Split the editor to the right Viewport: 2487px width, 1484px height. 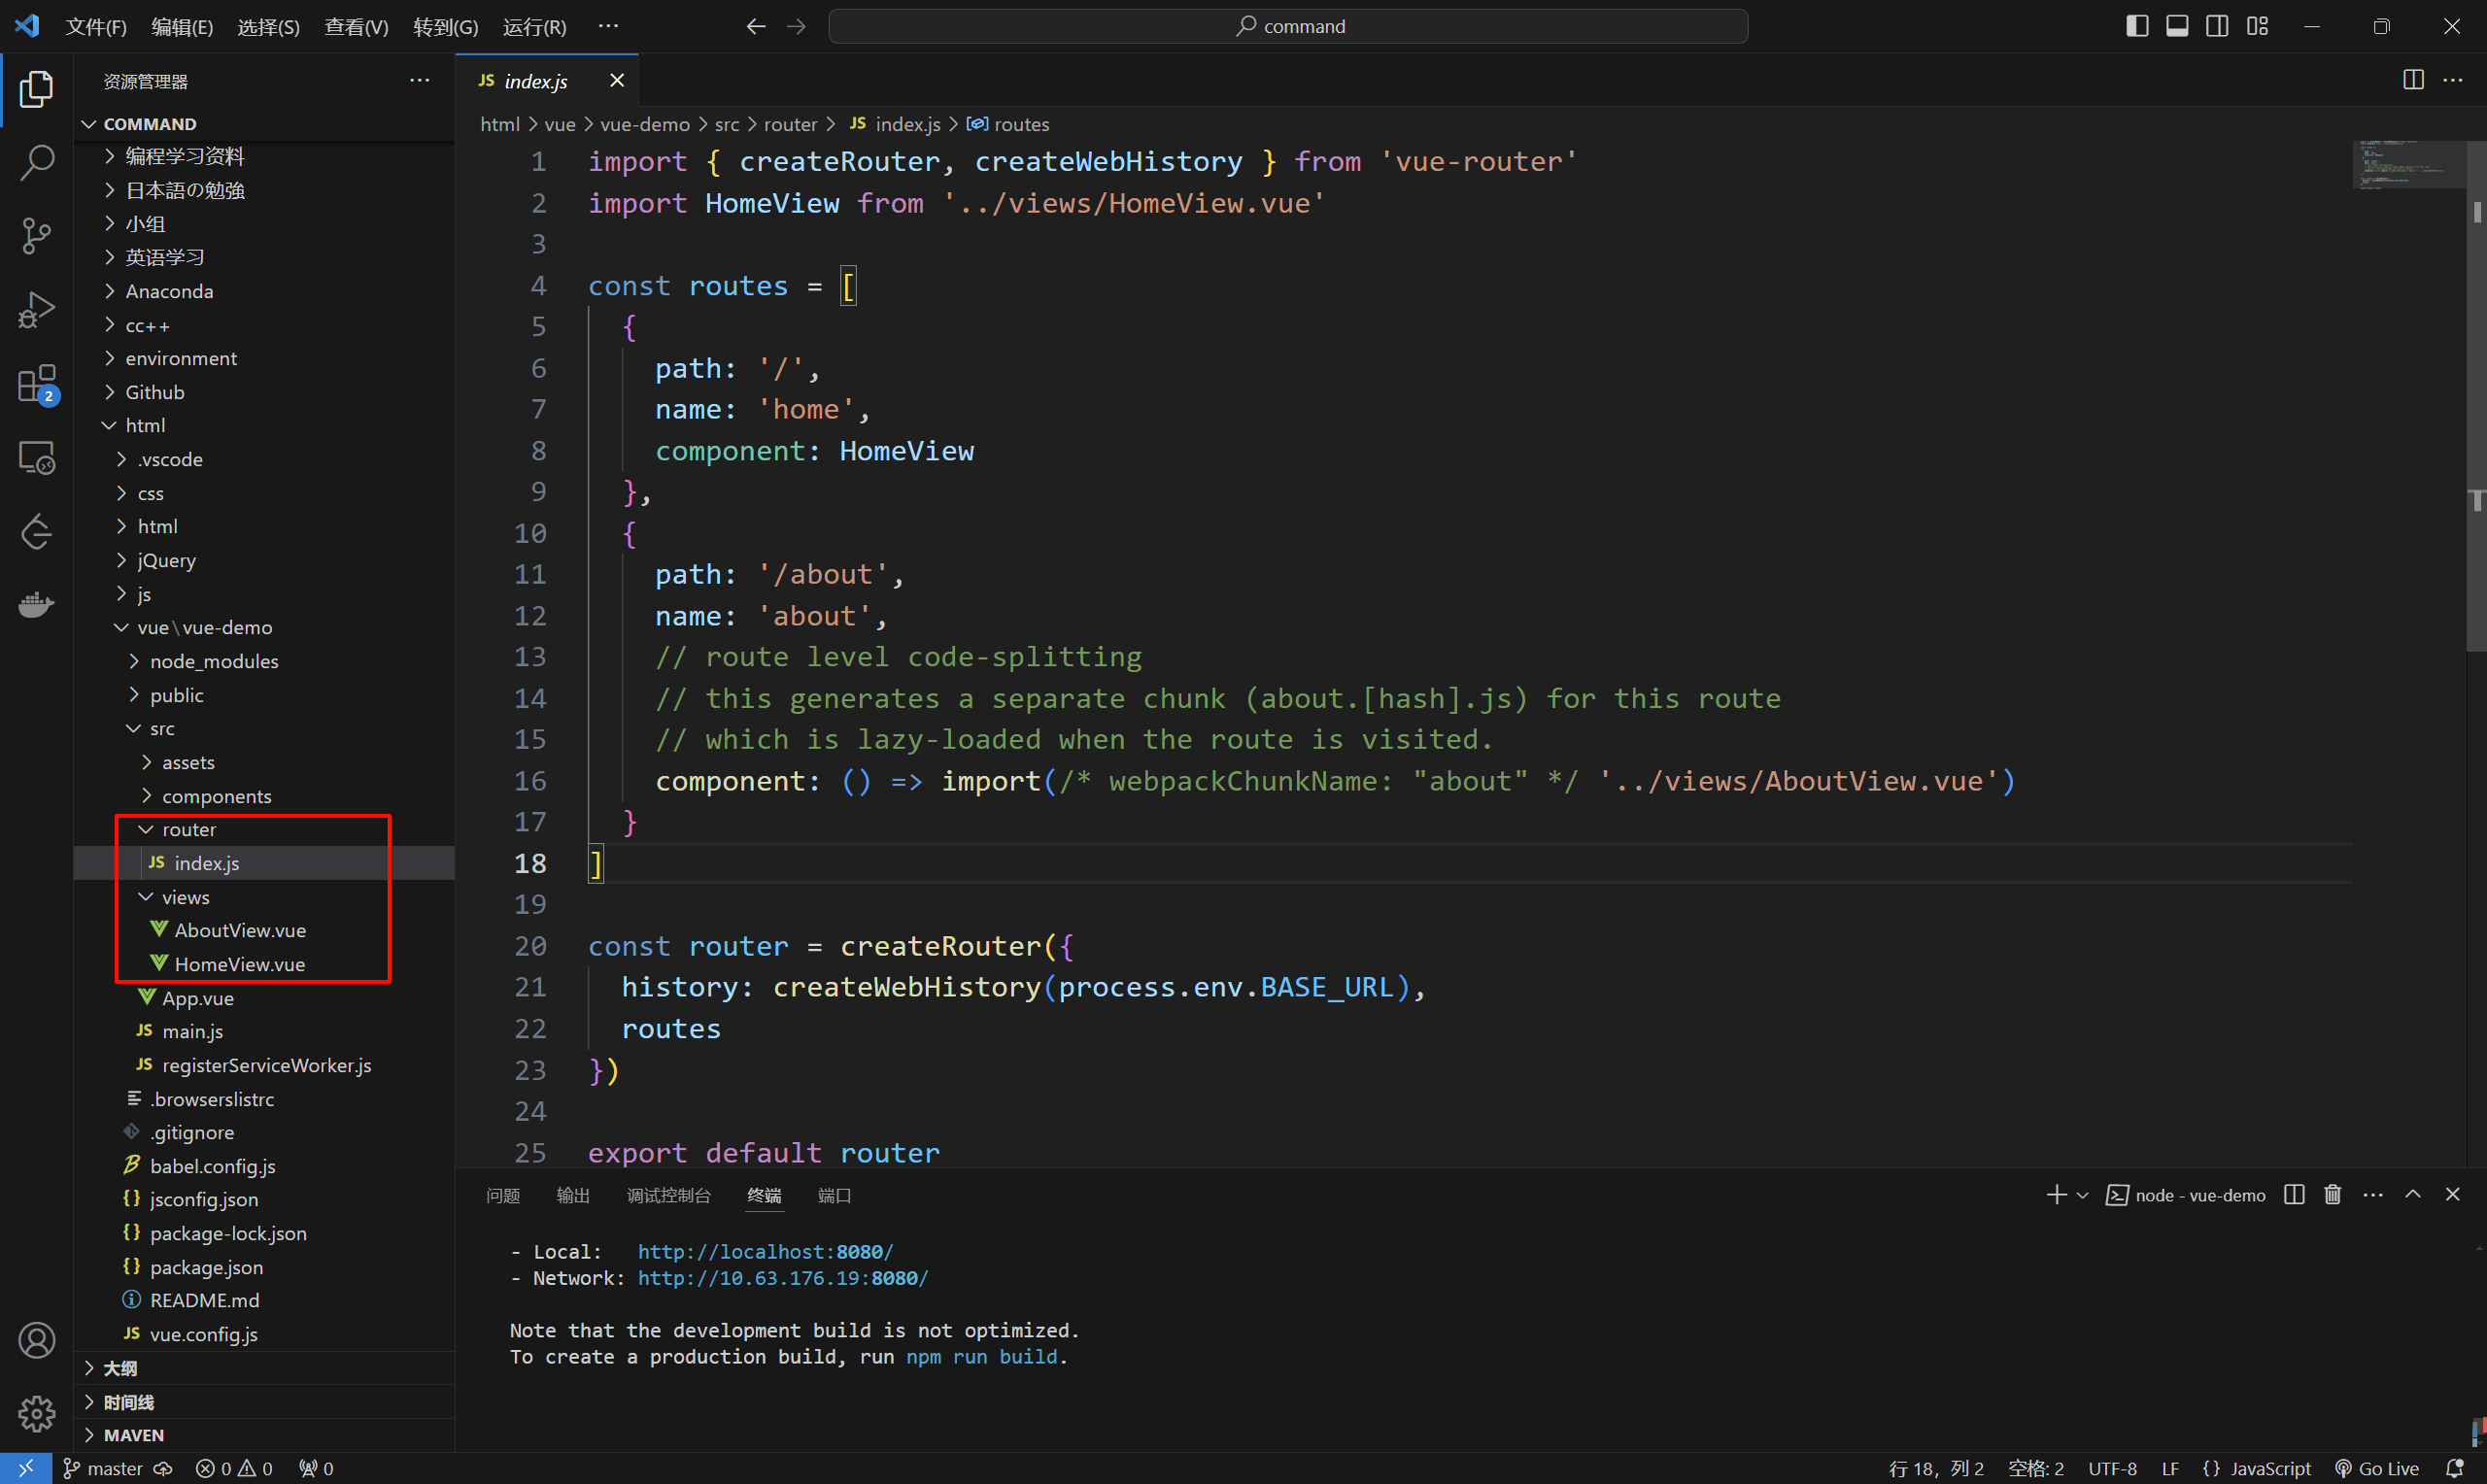[2412, 81]
